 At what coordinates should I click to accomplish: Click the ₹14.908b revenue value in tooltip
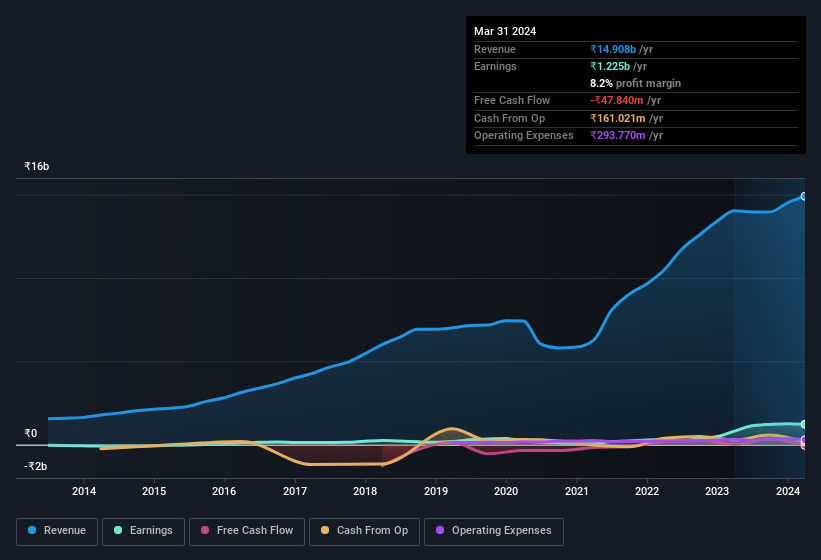click(x=613, y=49)
